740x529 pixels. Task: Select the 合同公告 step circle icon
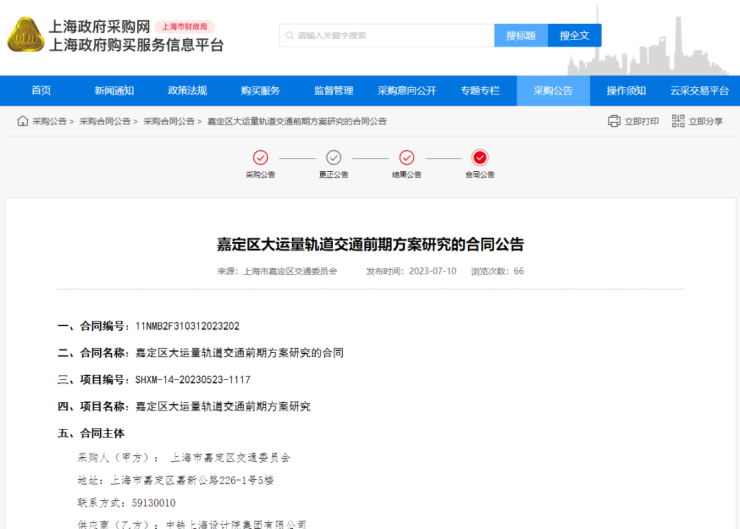(480, 157)
